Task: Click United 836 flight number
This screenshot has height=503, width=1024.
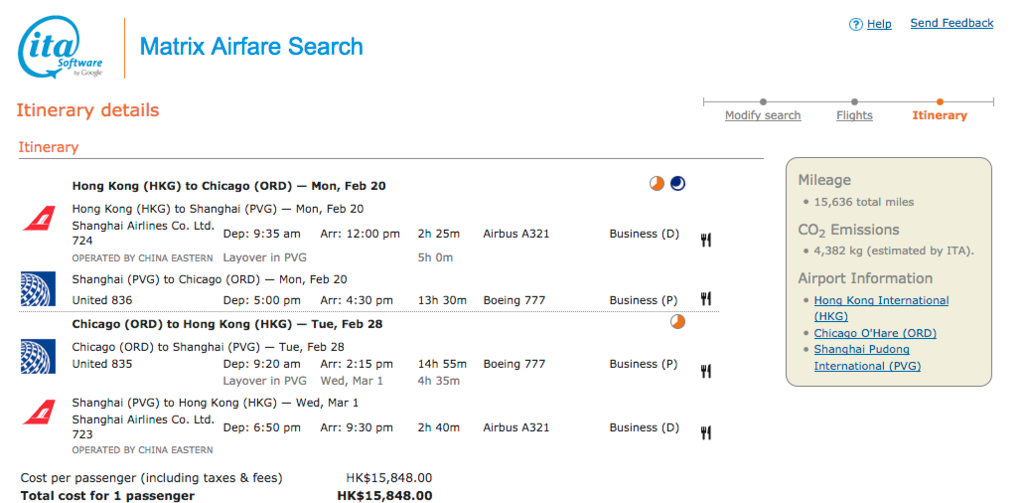Action: tap(102, 300)
